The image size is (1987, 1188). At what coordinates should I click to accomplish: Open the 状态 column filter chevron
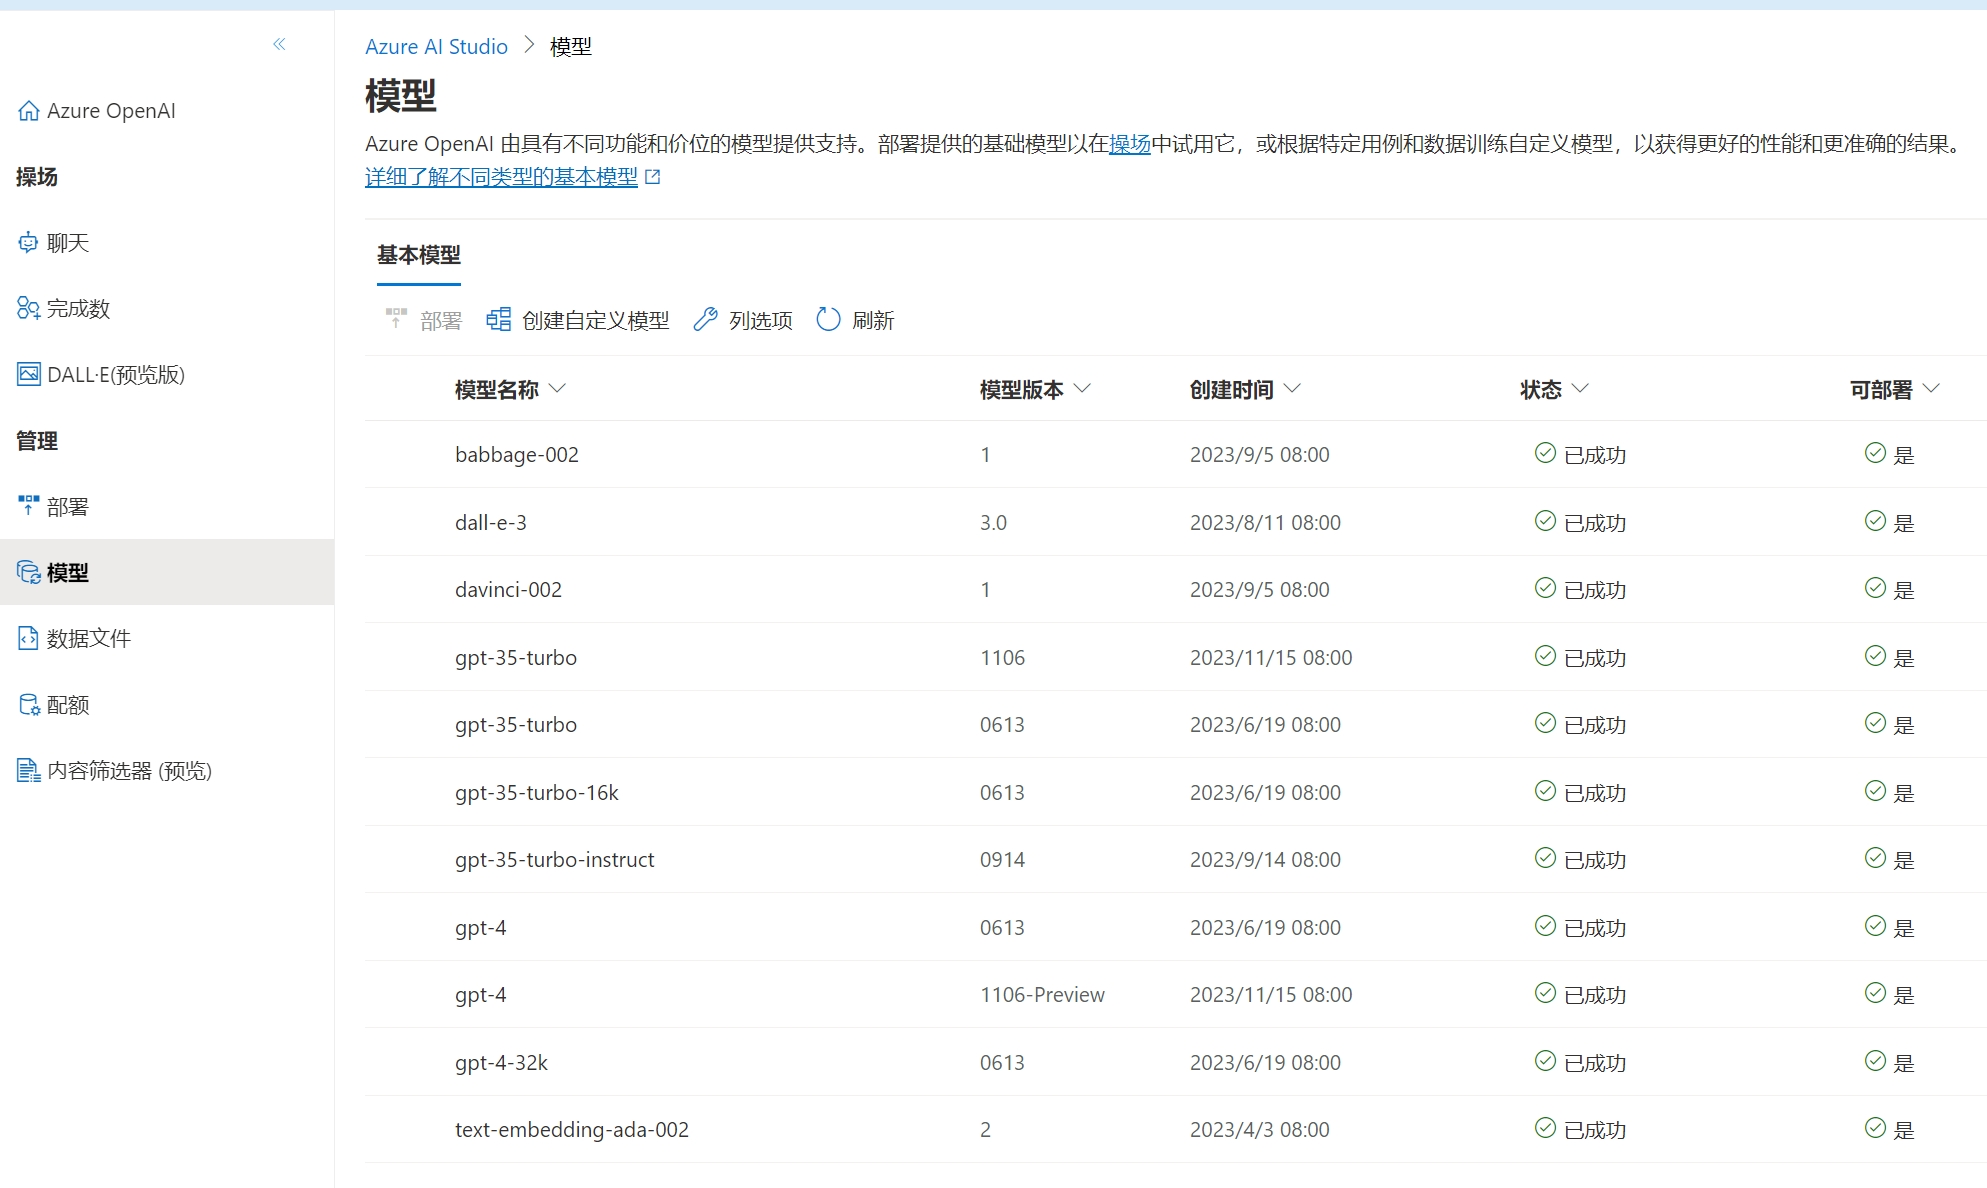coord(1580,389)
